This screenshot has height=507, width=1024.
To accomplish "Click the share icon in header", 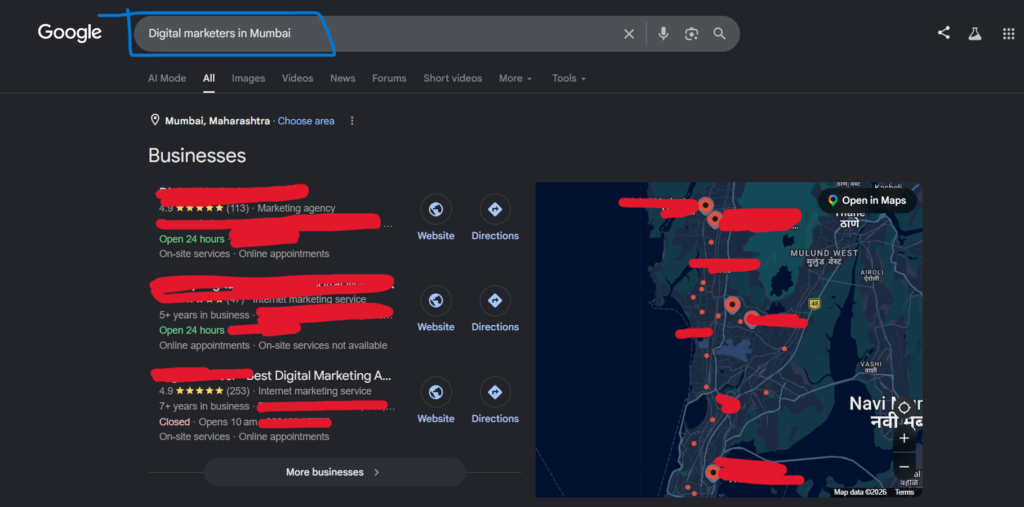I will point(944,33).
